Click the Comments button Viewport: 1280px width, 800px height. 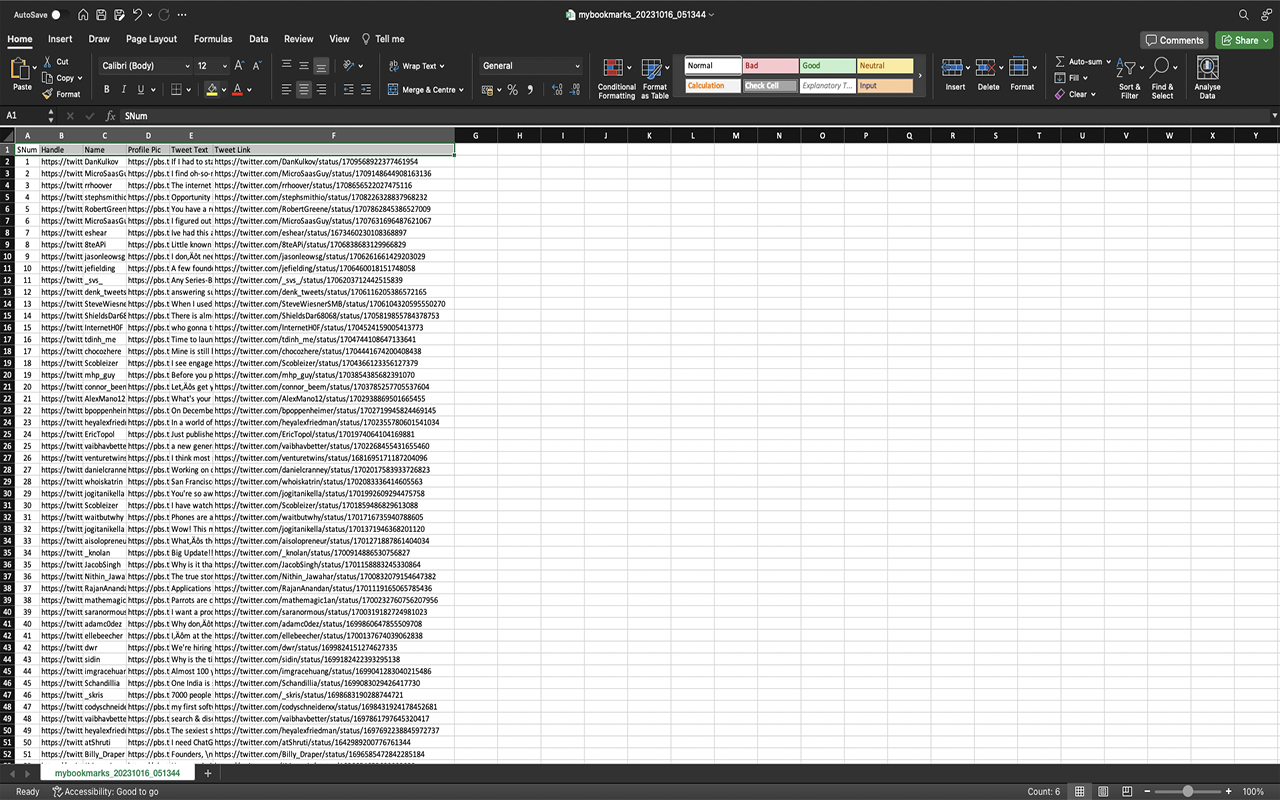(x=1175, y=40)
